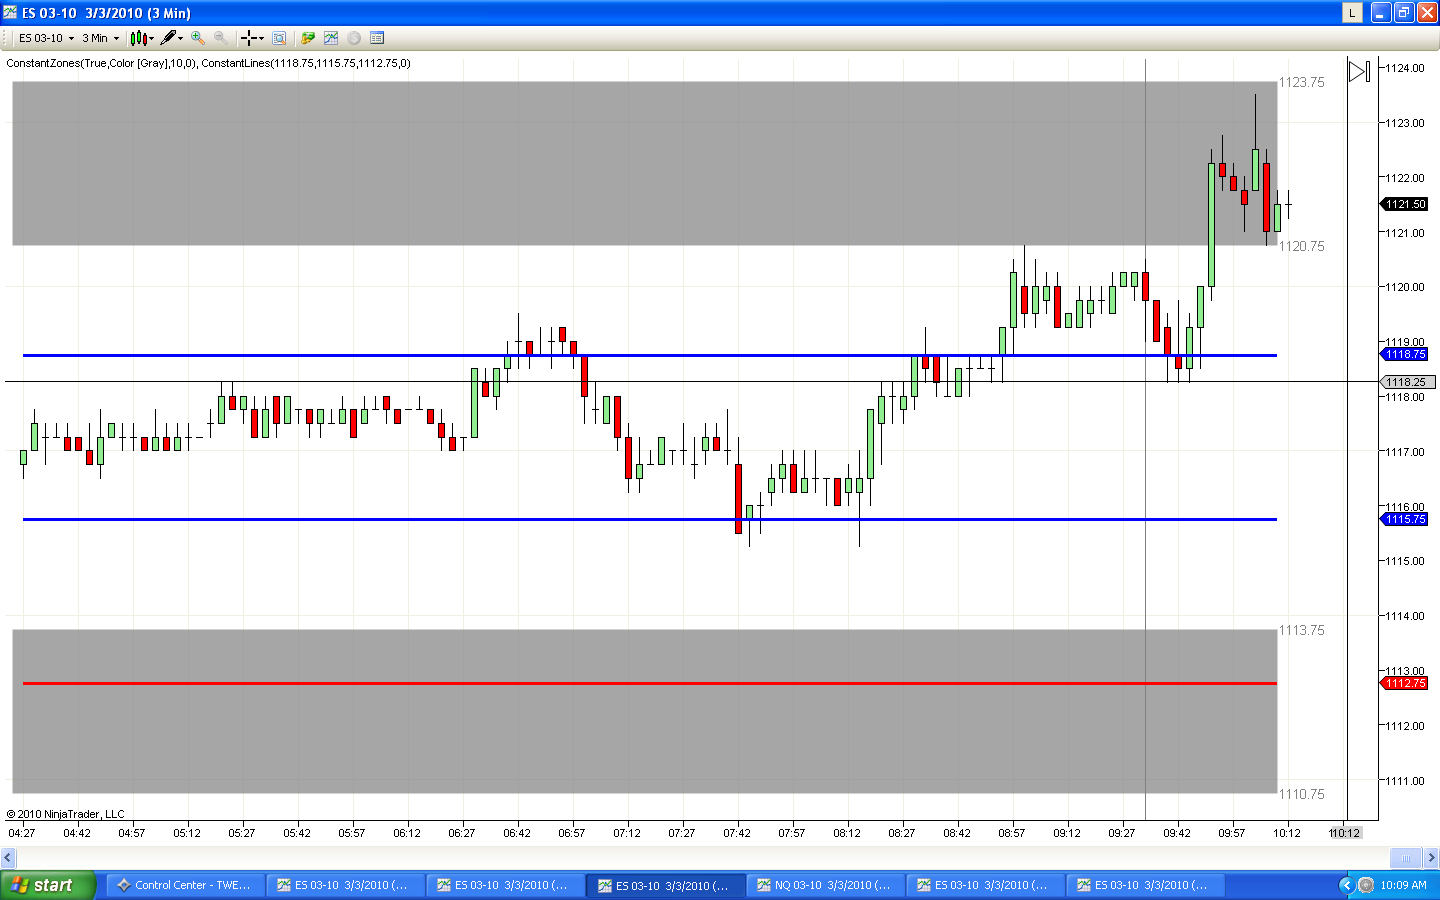Click the NinjaTrader, LLC copyright text
1440x900 pixels.
(x=65, y=814)
